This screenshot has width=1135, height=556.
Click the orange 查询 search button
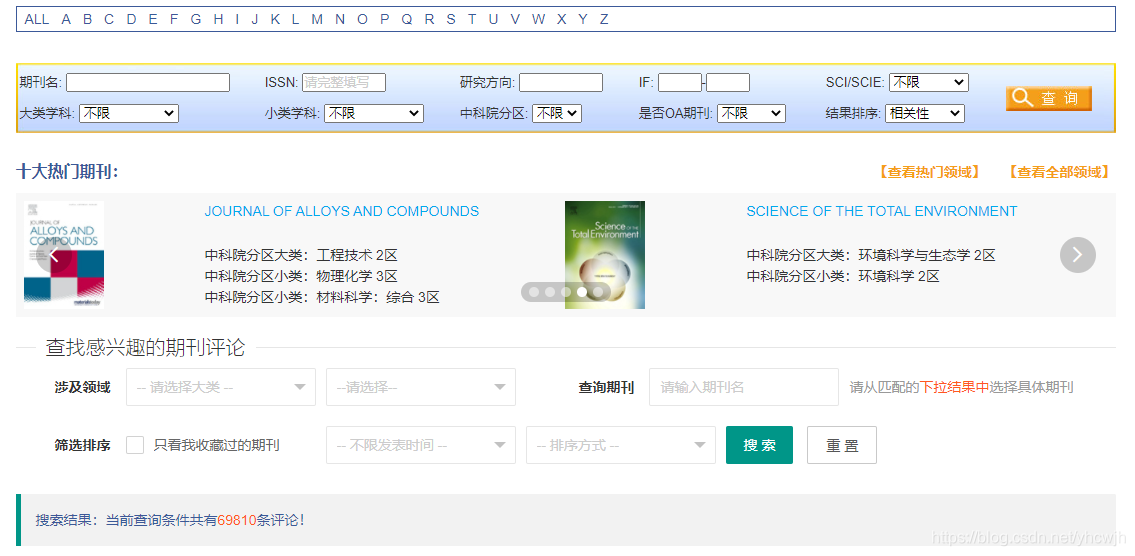(1048, 98)
